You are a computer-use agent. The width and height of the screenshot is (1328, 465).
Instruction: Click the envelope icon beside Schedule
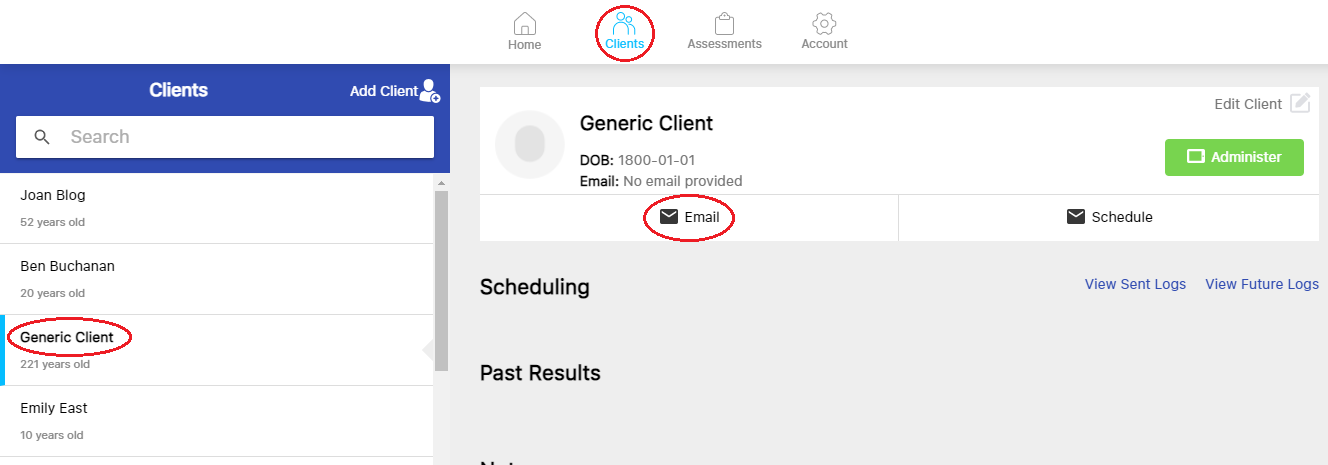[x=1076, y=217]
